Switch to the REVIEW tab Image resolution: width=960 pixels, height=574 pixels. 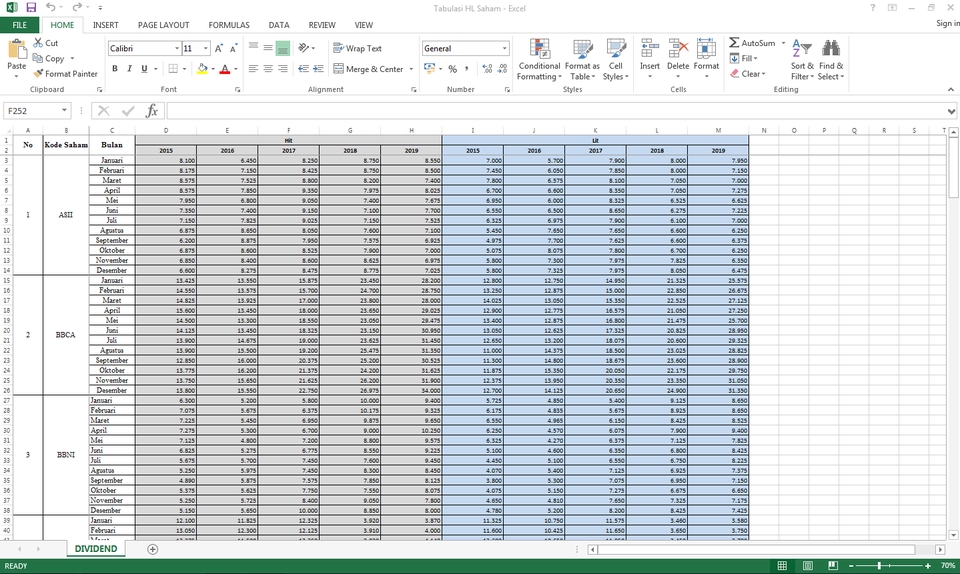tap(321, 25)
